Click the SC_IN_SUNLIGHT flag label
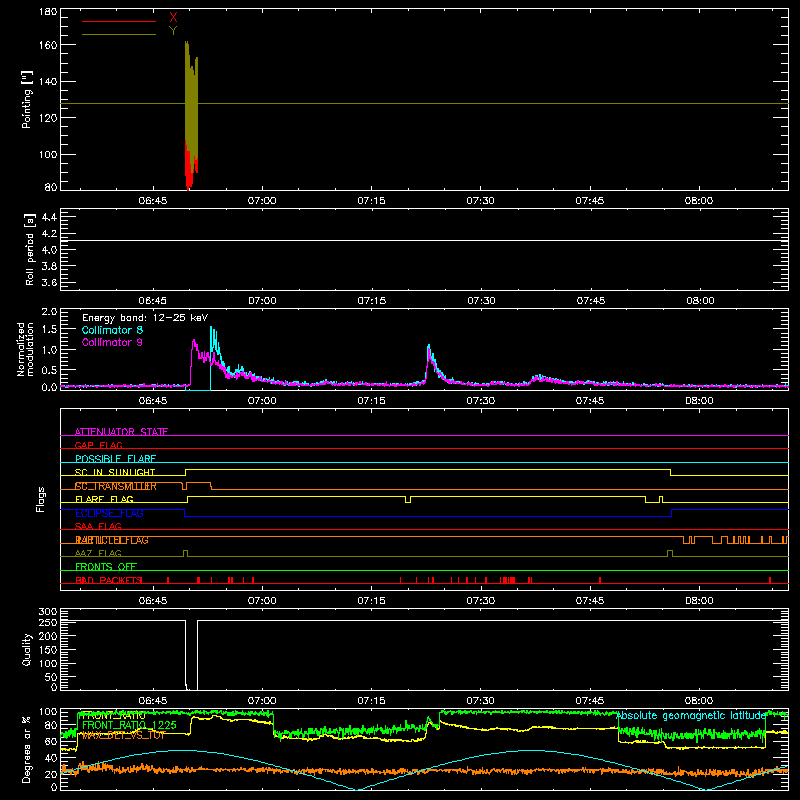Image resolution: width=800 pixels, height=800 pixels. coord(115,472)
